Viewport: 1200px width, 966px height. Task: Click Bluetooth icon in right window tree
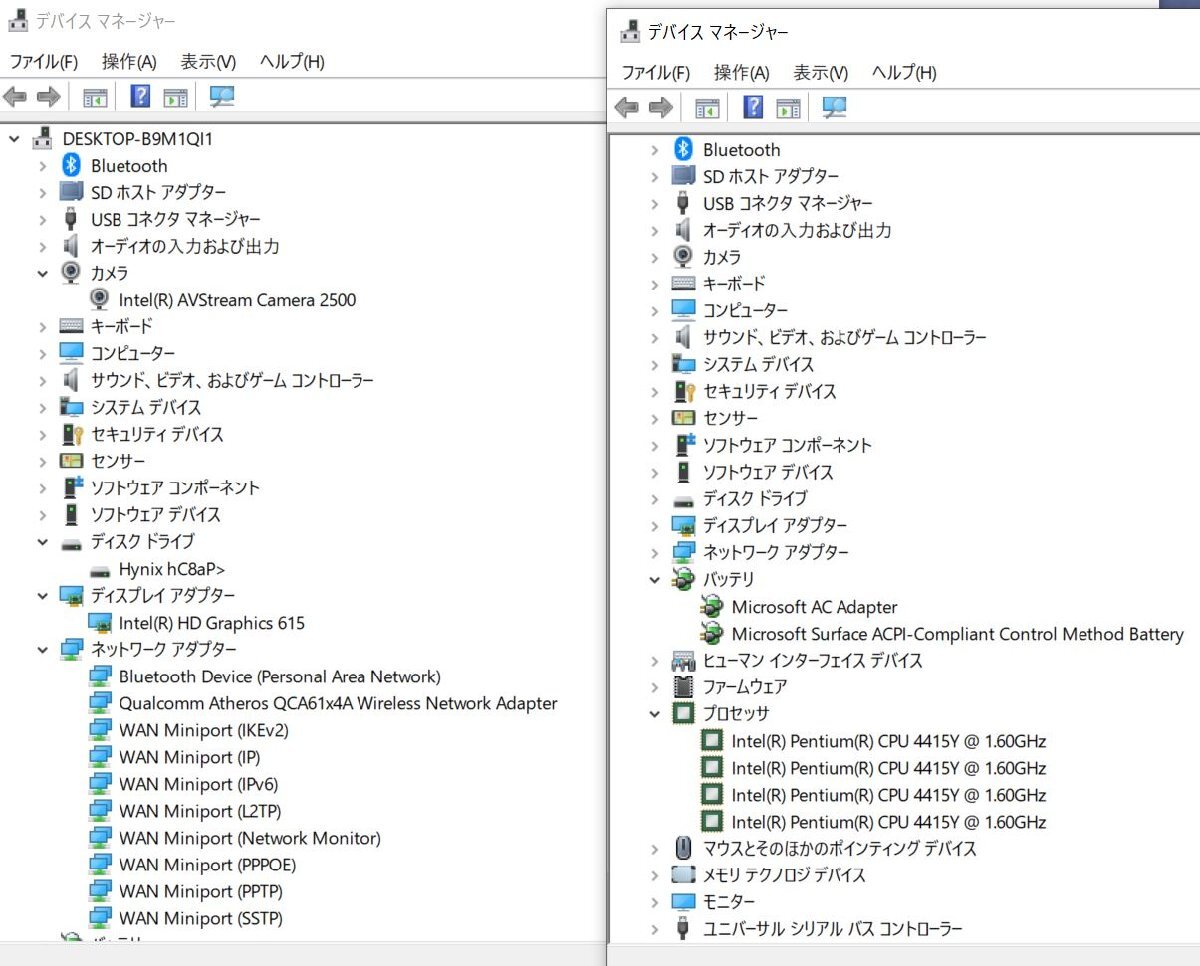pyautogui.click(x=683, y=149)
